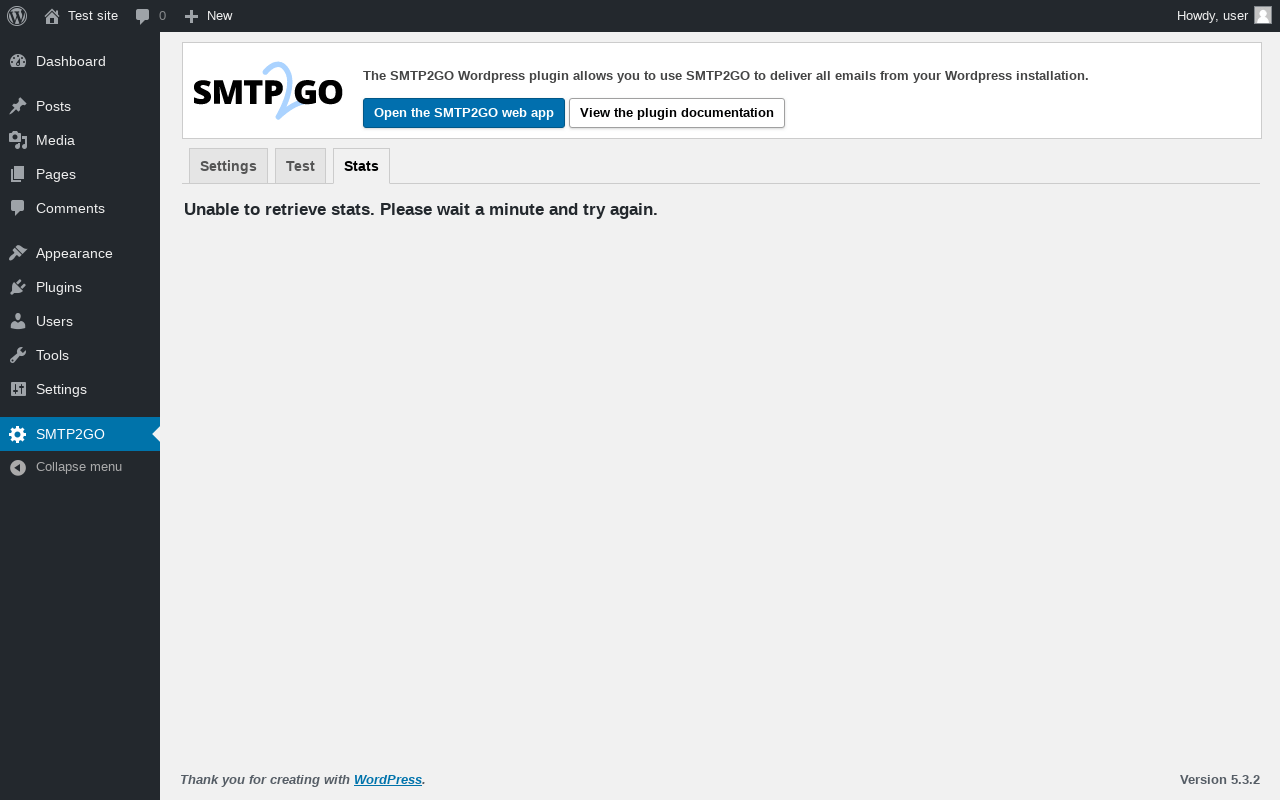The height and width of the screenshot is (800, 1280).
Task: Click the Dashboard gauge icon
Action: tap(18, 61)
